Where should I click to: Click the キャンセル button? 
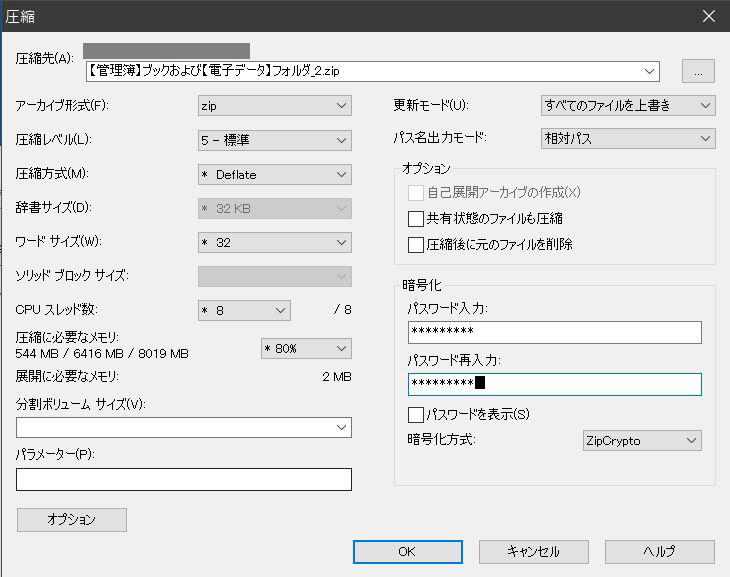[533, 551]
